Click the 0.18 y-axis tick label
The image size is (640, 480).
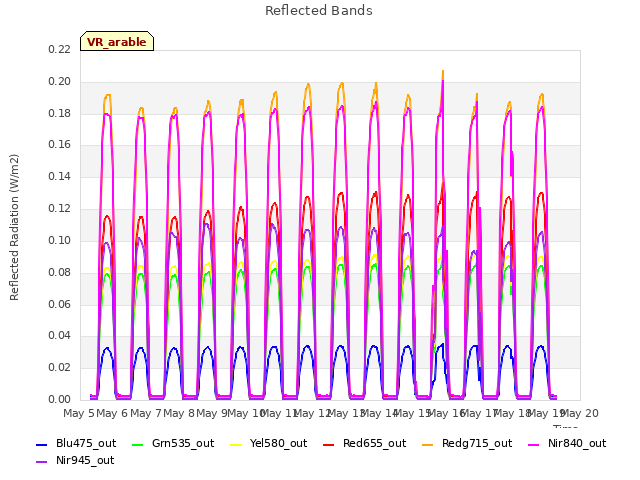click(60, 113)
